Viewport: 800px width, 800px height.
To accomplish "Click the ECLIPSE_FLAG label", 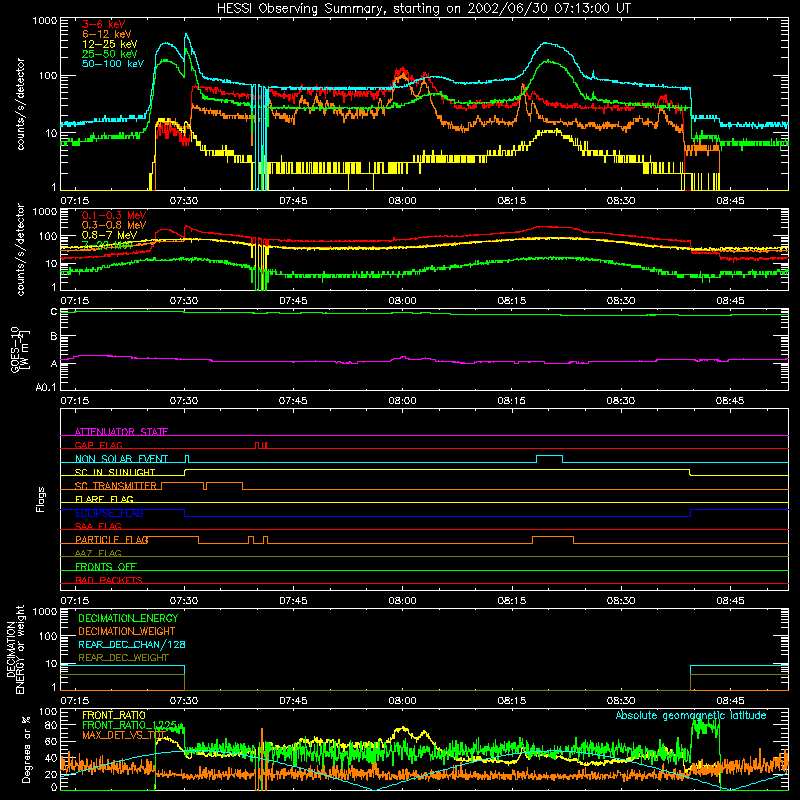I will pyautogui.click(x=109, y=513).
